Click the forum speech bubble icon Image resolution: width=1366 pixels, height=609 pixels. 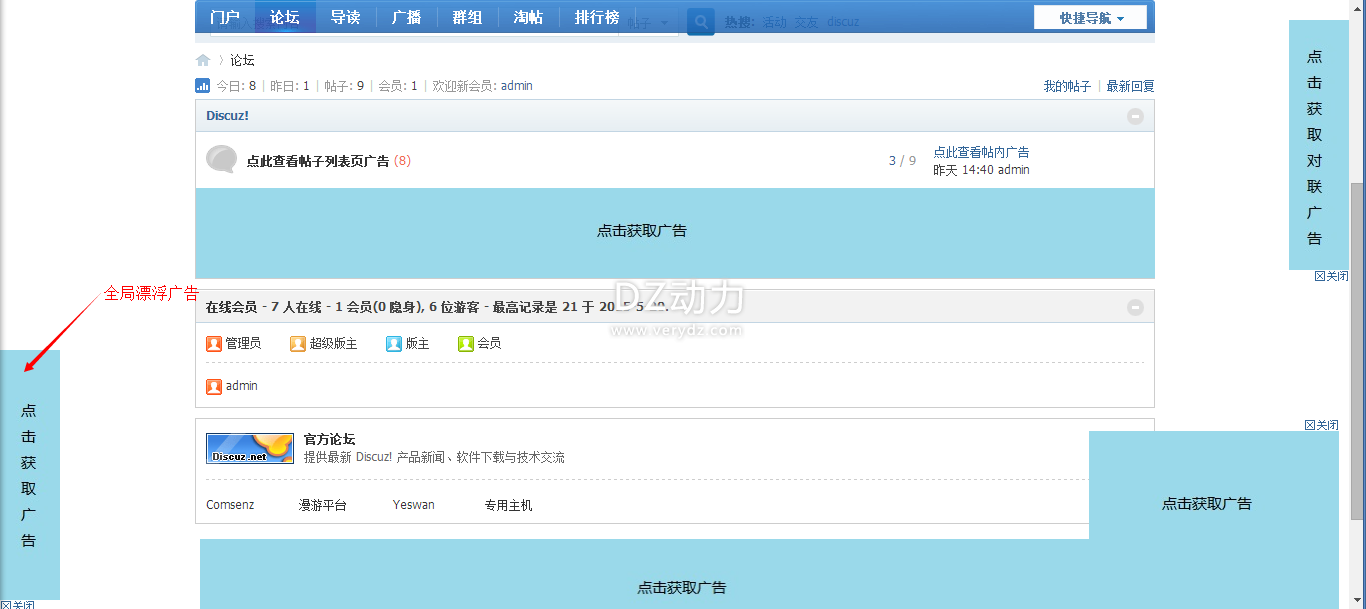221,159
